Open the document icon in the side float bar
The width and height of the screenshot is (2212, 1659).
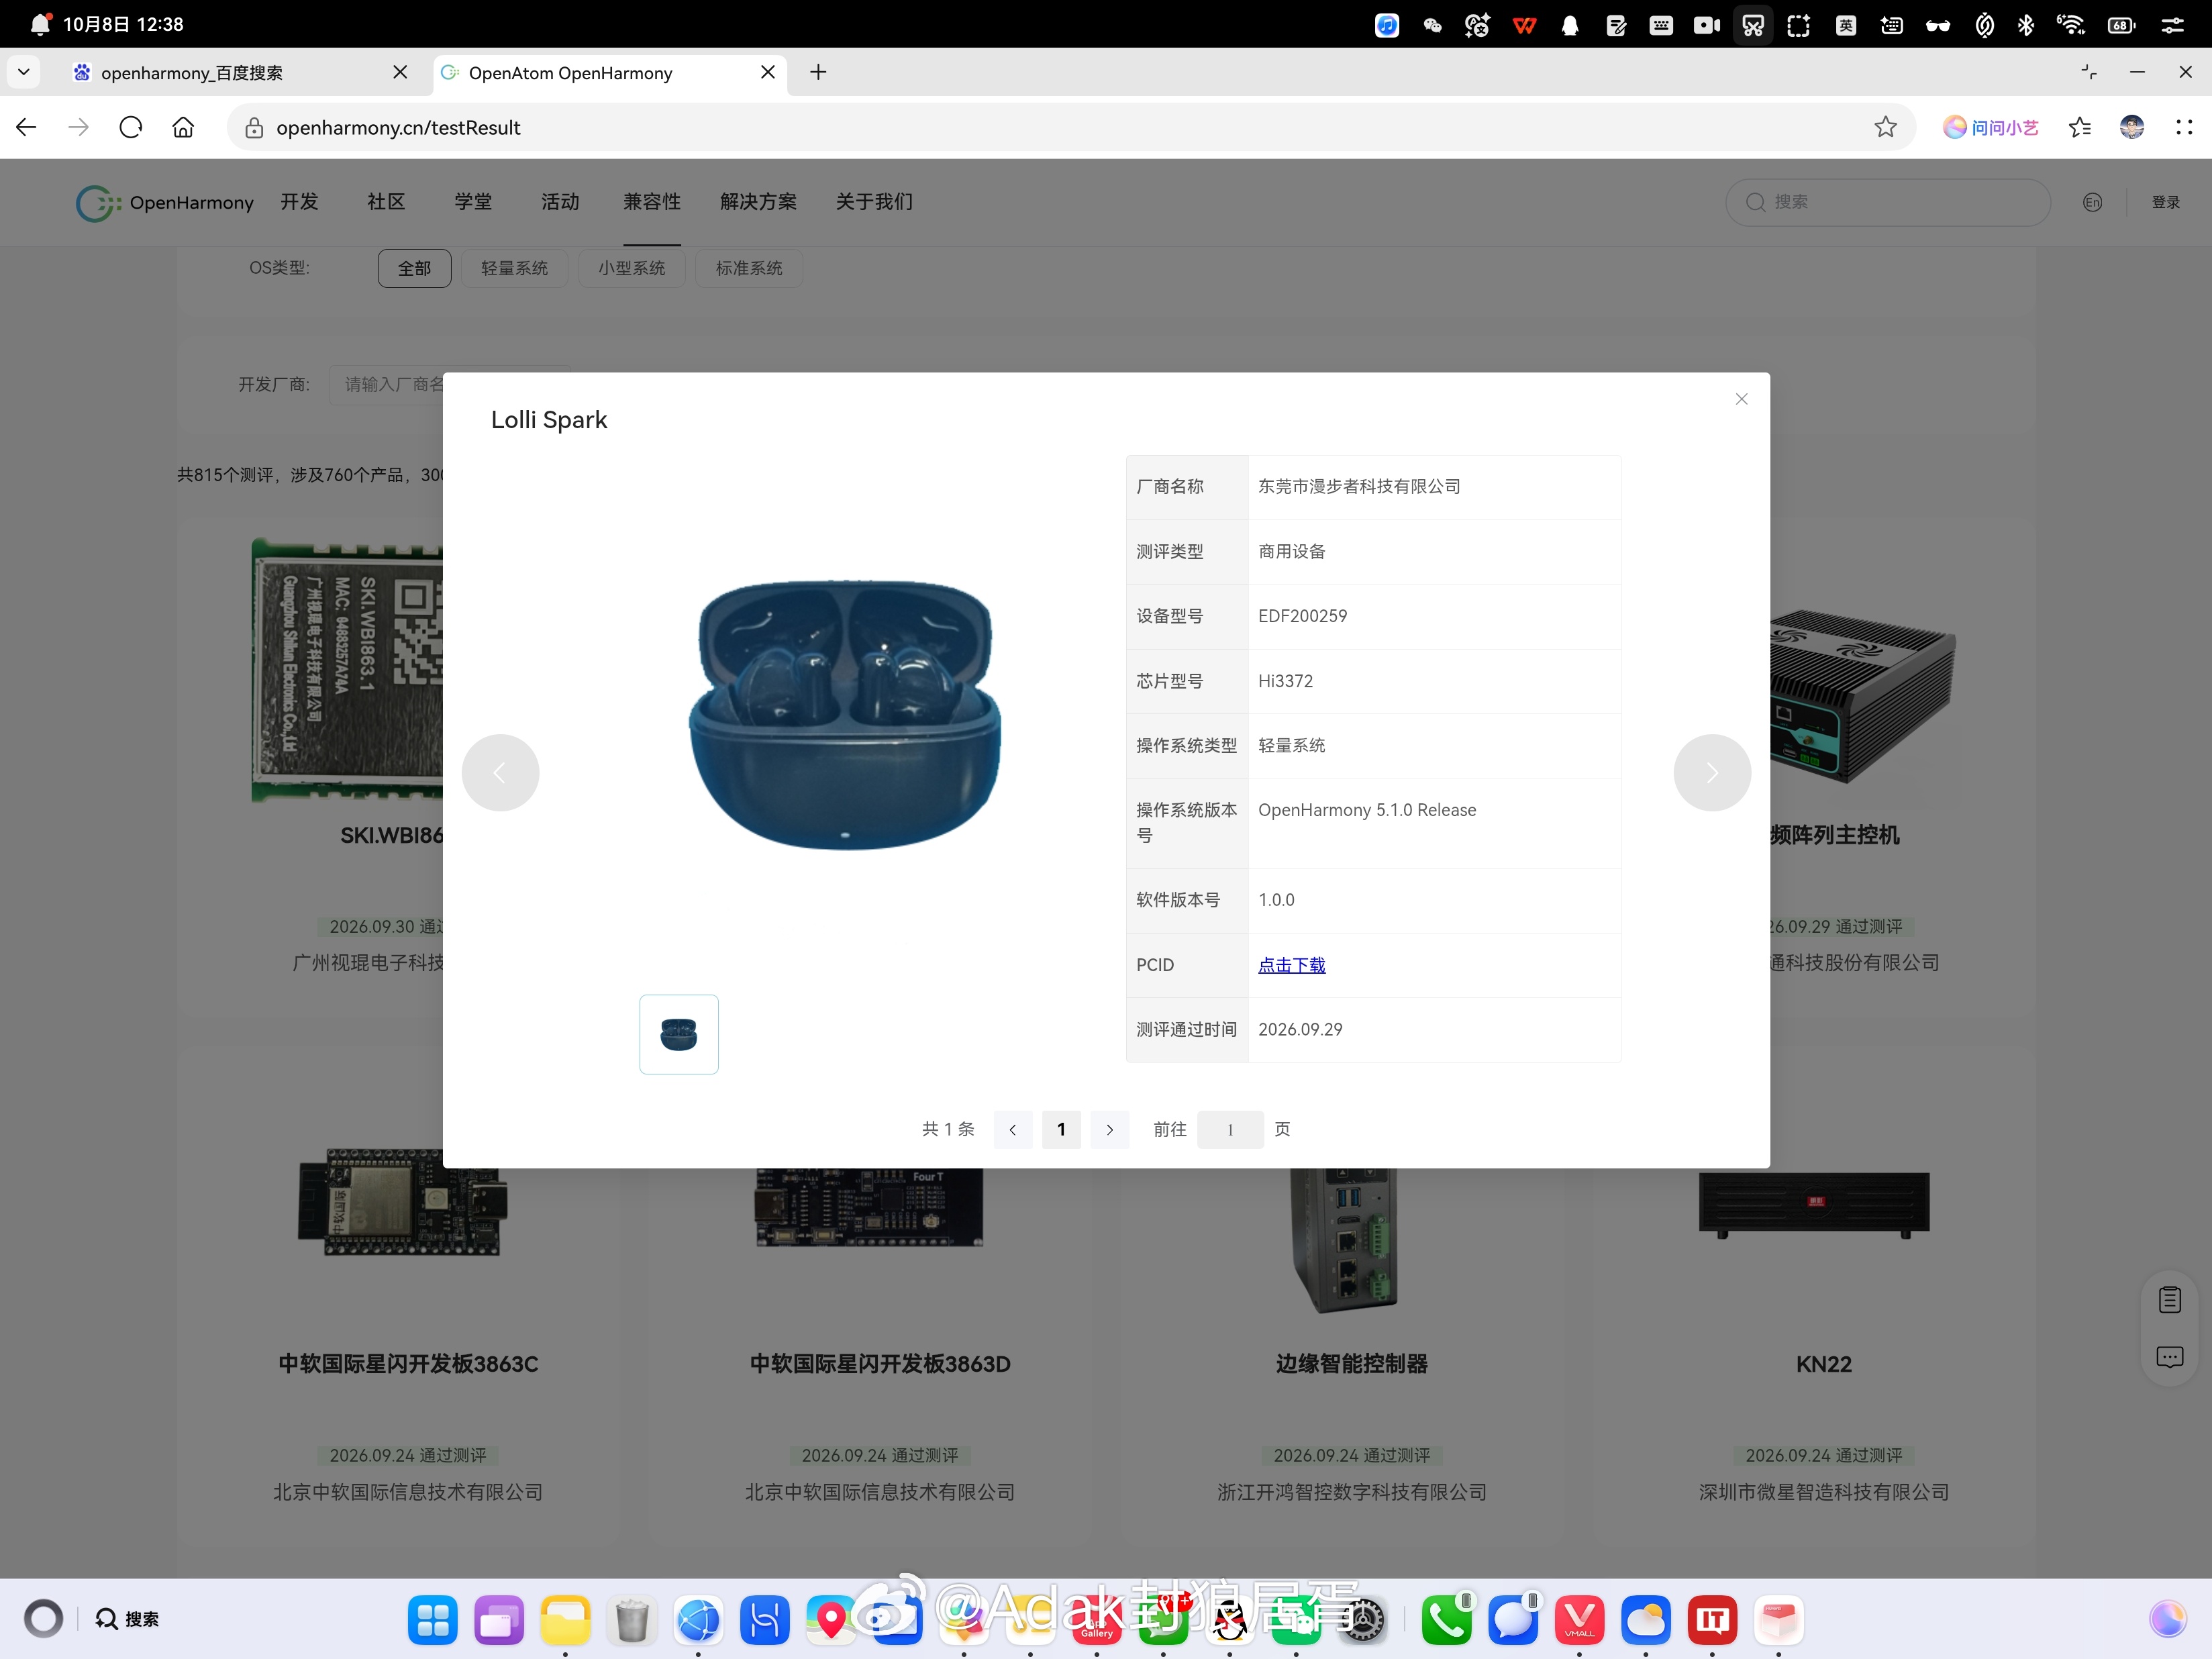pyautogui.click(x=2169, y=1300)
